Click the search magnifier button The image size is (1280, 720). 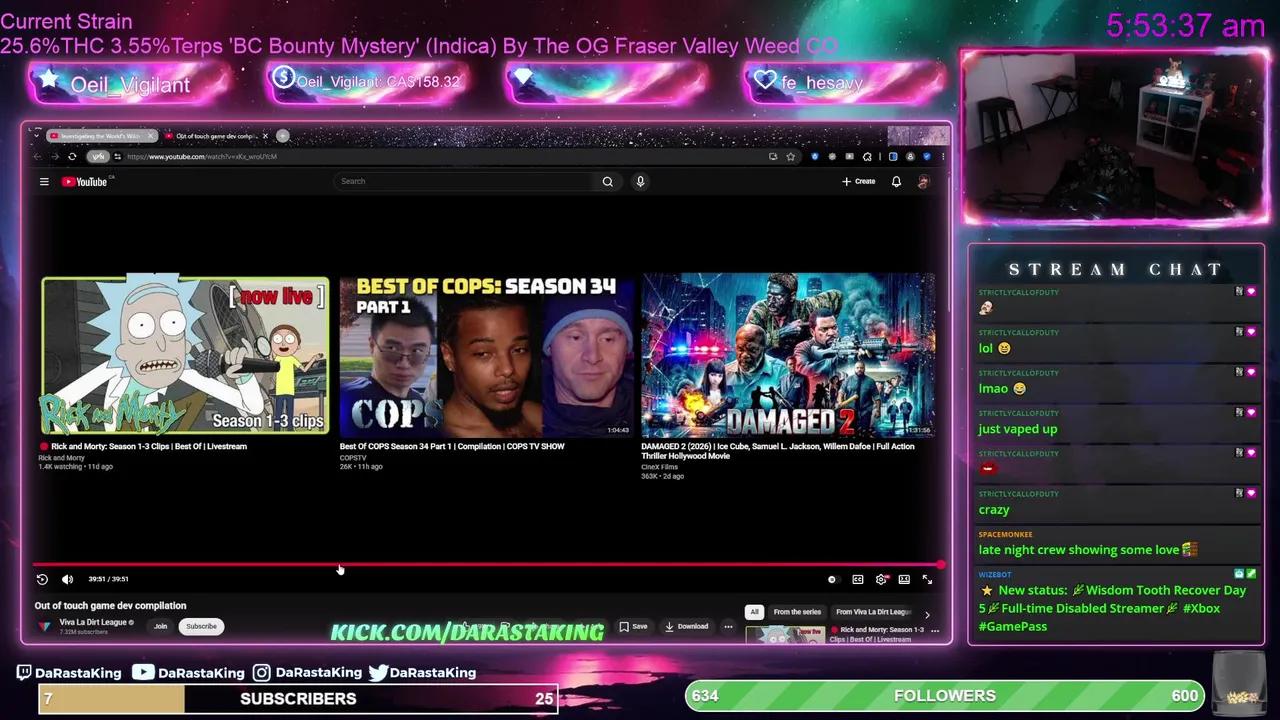[x=607, y=181]
